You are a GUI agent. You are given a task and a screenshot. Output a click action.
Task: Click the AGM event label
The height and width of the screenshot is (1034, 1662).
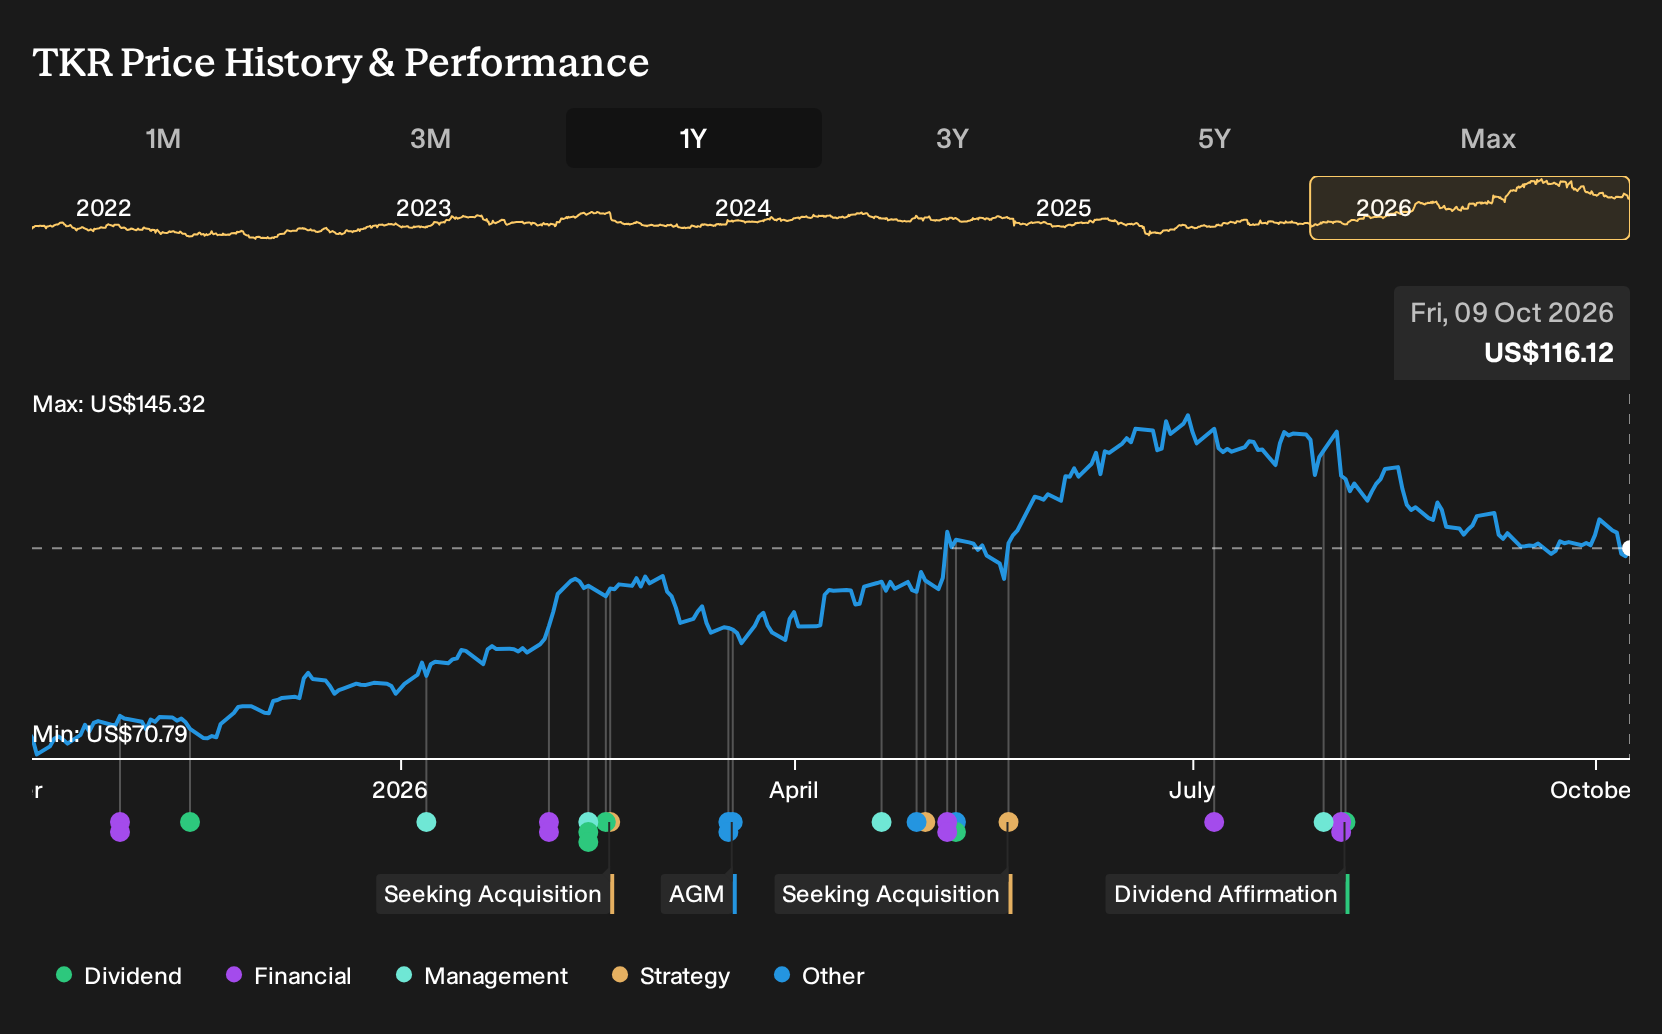(699, 894)
